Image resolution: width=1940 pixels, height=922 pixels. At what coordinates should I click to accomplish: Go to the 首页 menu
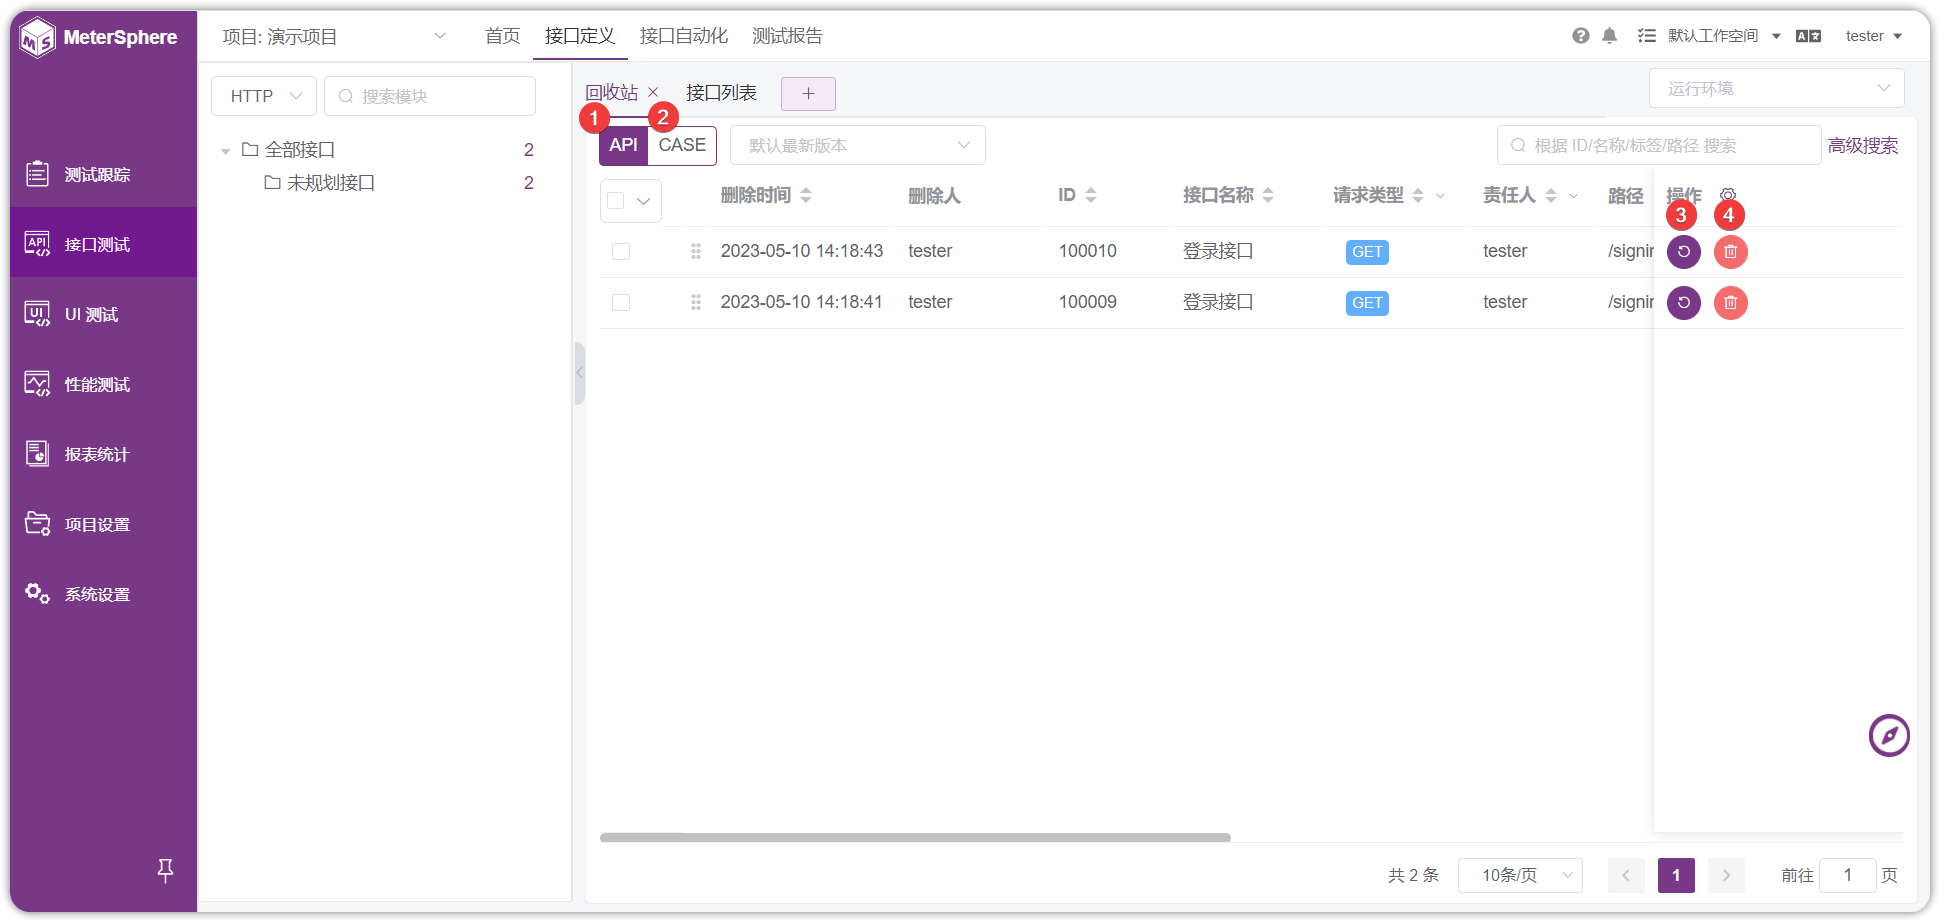point(503,36)
